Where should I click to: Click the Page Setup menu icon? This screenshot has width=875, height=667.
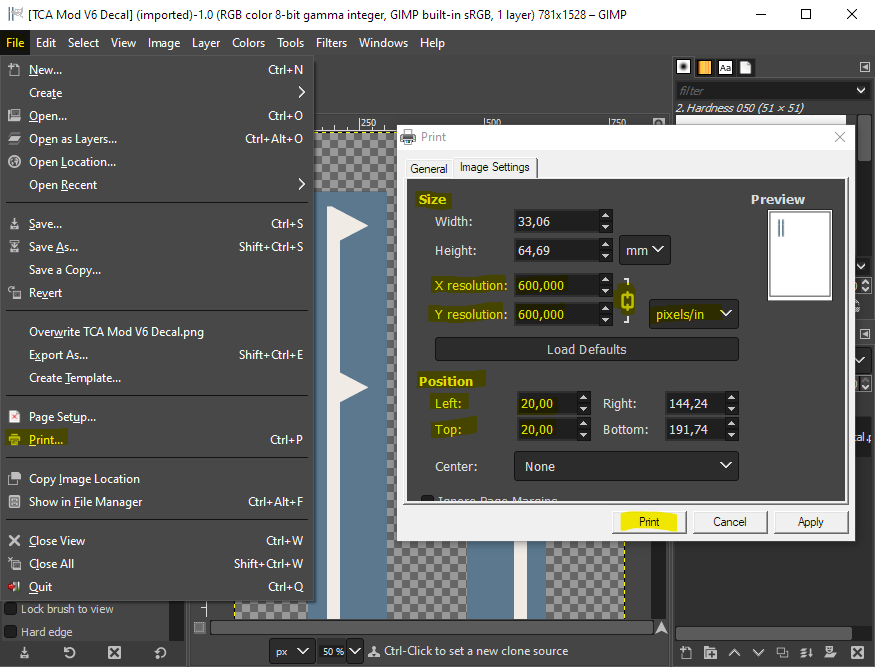[x=15, y=417]
